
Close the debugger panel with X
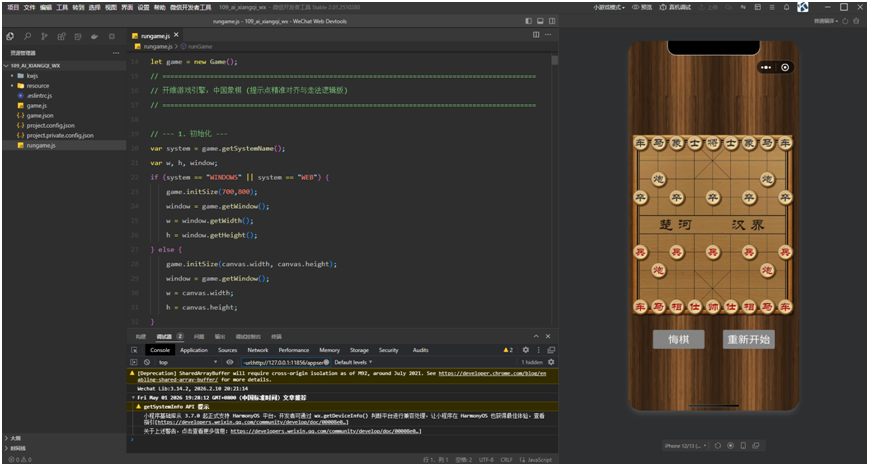click(548, 336)
